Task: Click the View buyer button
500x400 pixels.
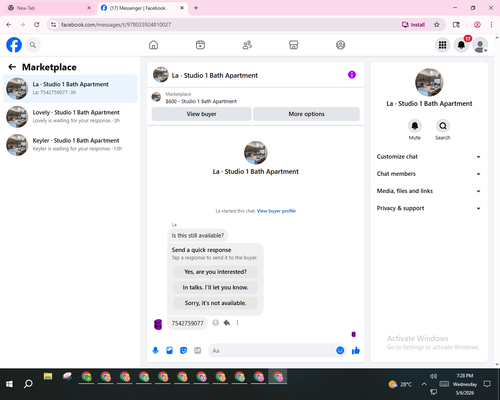Action: pyautogui.click(x=201, y=114)
